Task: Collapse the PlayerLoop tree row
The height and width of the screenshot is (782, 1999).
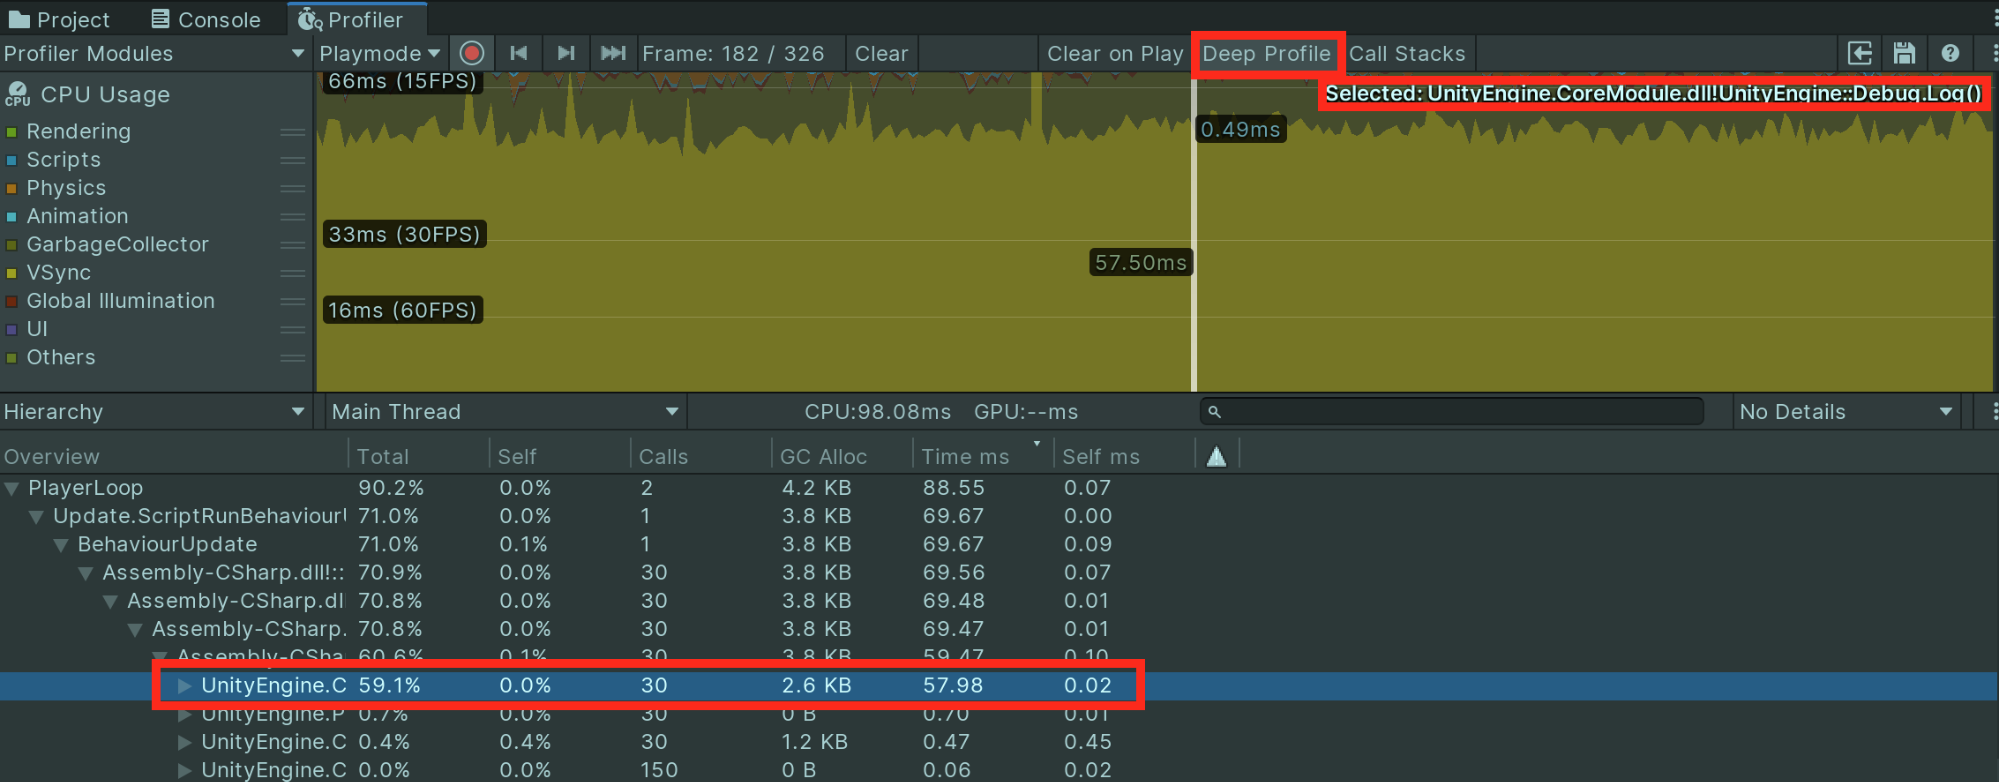Action: tap(13, 488)
